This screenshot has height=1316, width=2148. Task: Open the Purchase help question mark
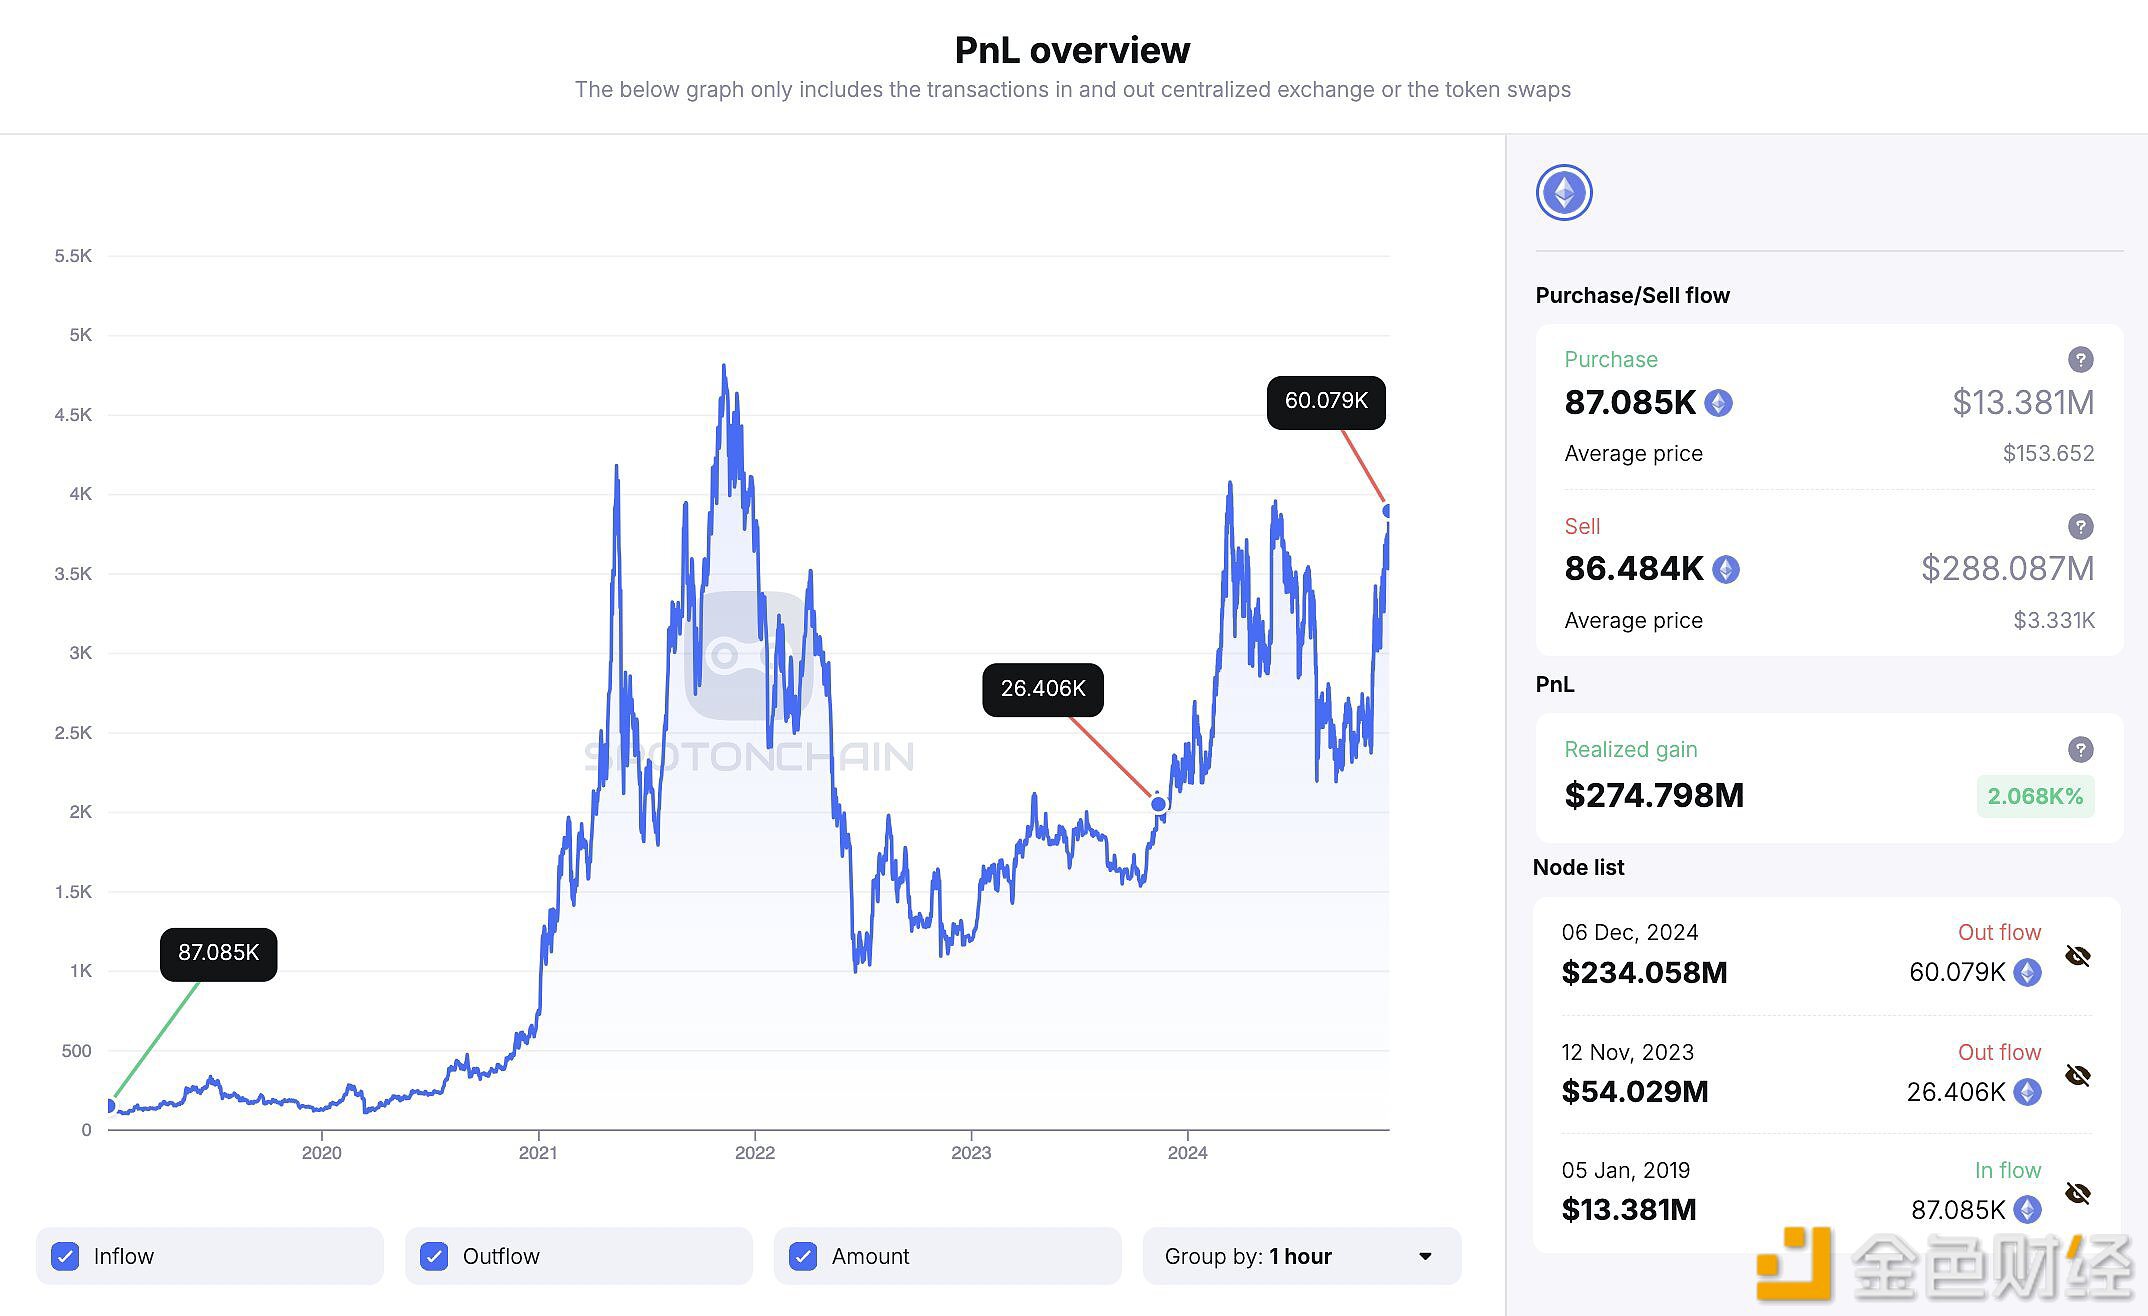pyautogui.click(x=2080, y=360)
